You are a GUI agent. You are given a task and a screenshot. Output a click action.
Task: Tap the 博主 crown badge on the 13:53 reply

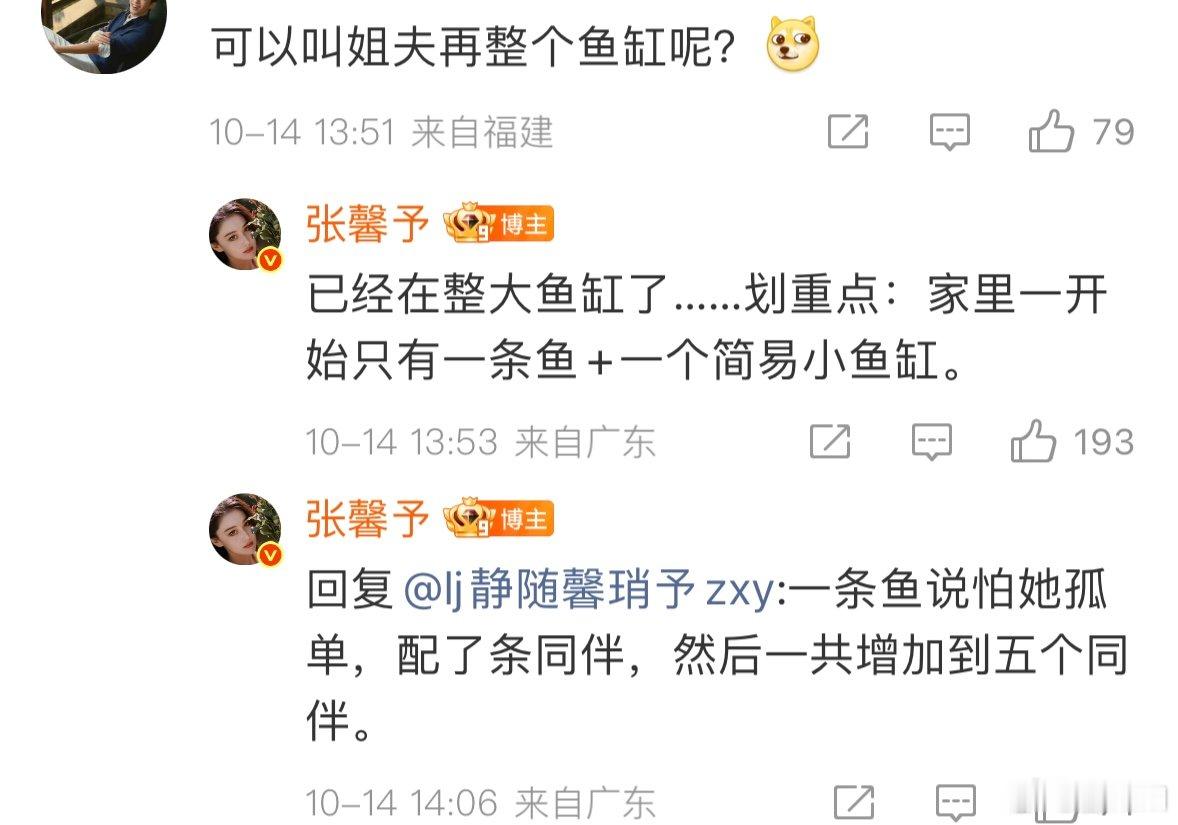[499, 223]
